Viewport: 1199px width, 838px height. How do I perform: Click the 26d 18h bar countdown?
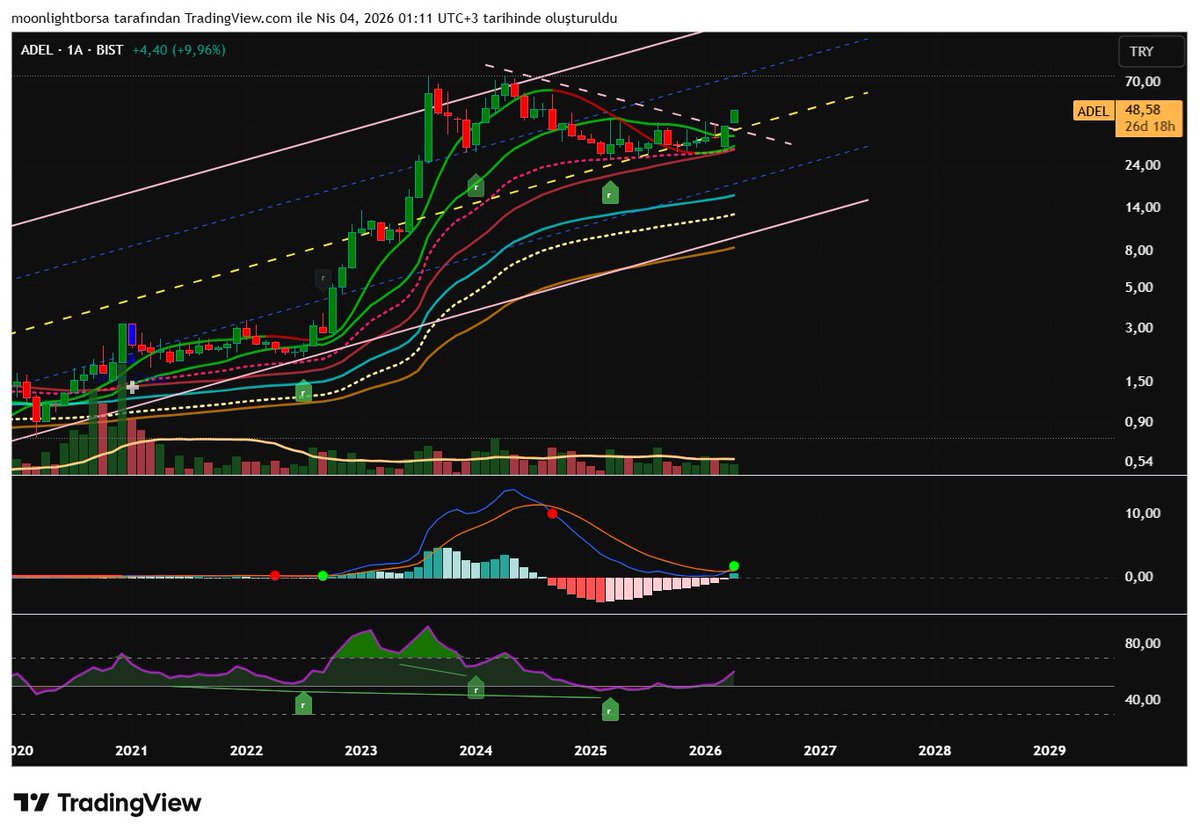click(x=1149, y=126)
